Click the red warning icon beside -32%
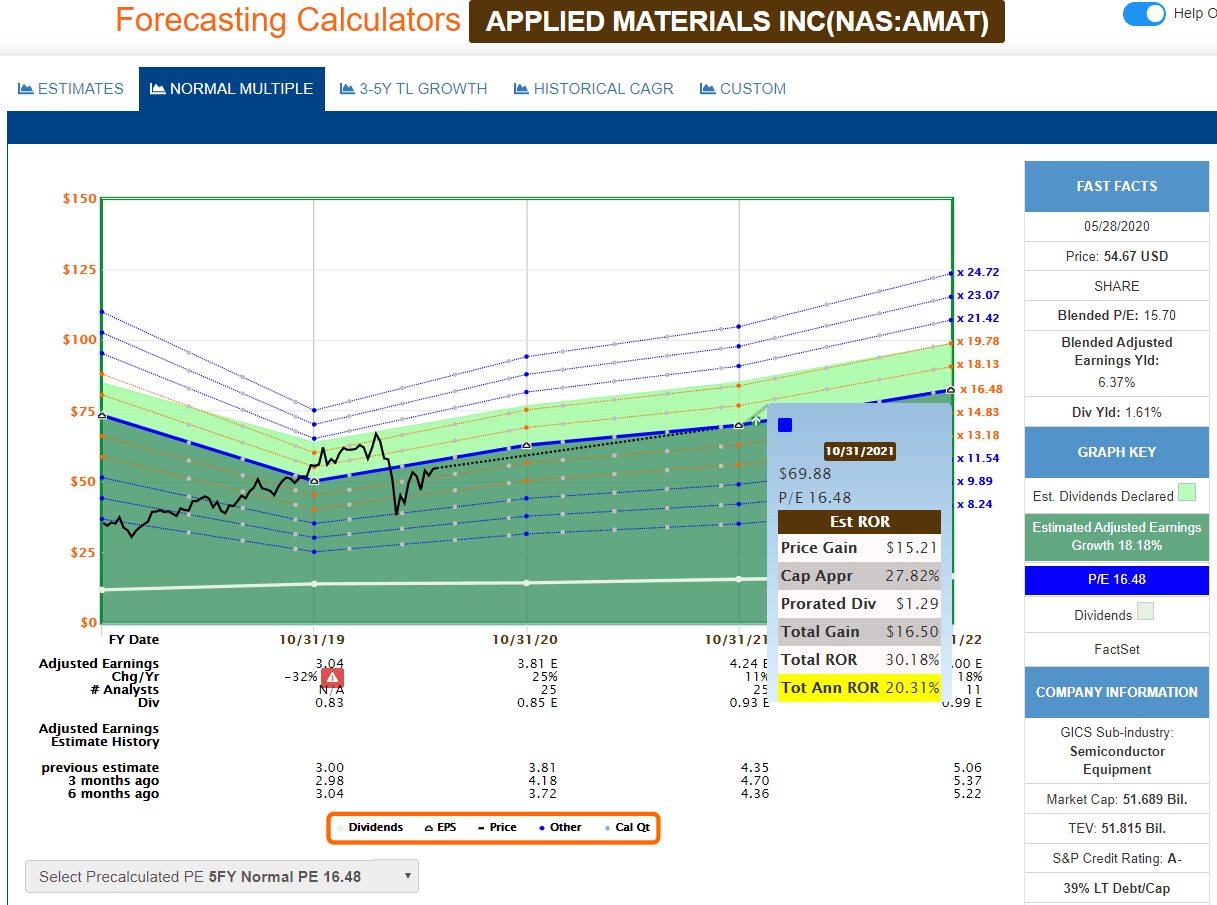This screenshot has width=1217, height=905. 332,678
